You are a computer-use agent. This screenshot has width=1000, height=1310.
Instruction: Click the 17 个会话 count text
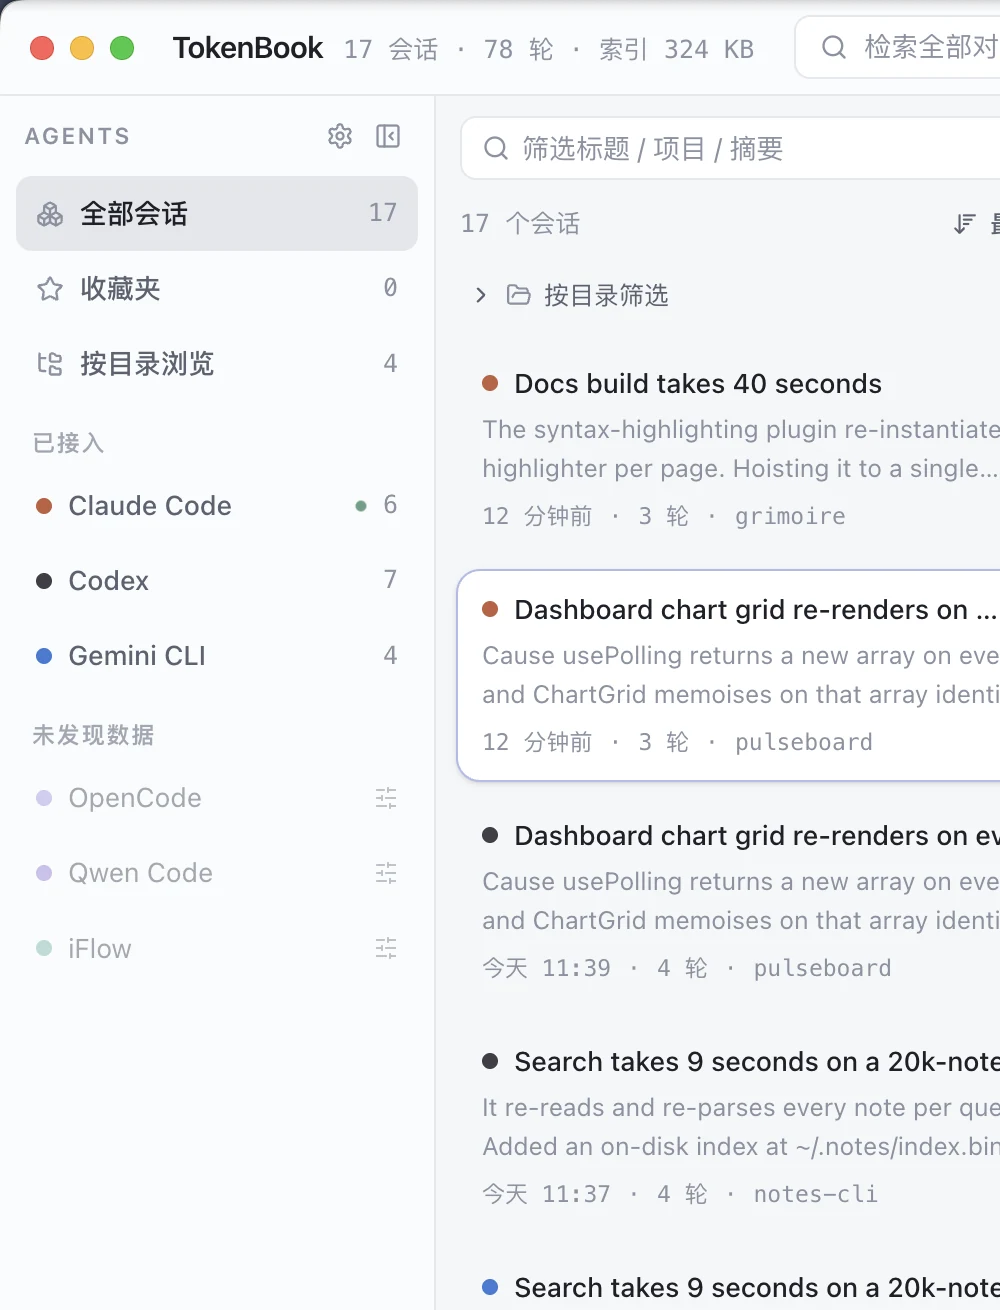520,223
